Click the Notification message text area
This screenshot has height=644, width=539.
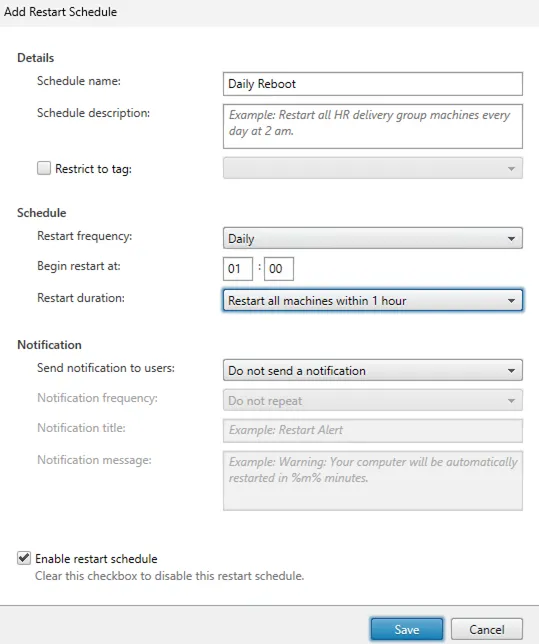[373, 481]
